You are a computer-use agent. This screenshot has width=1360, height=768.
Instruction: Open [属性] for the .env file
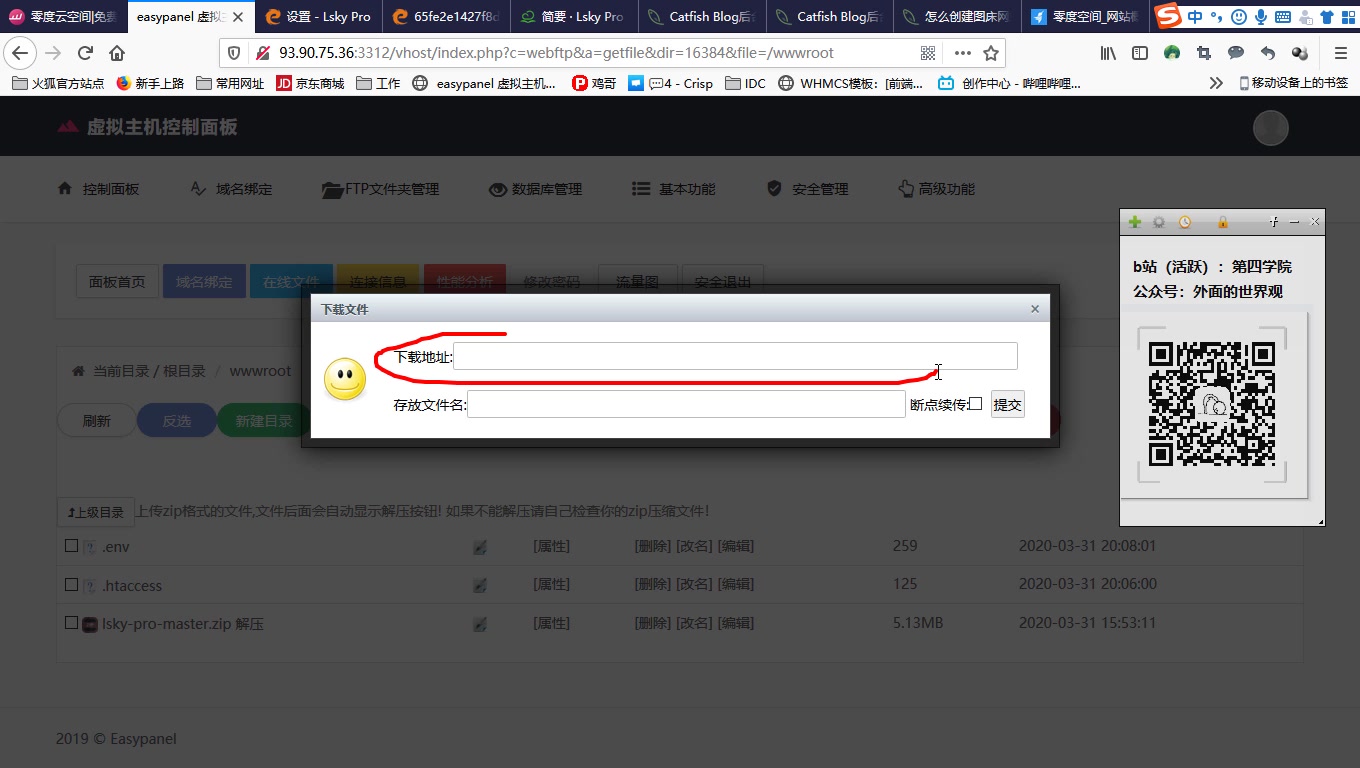pos(551,546)
